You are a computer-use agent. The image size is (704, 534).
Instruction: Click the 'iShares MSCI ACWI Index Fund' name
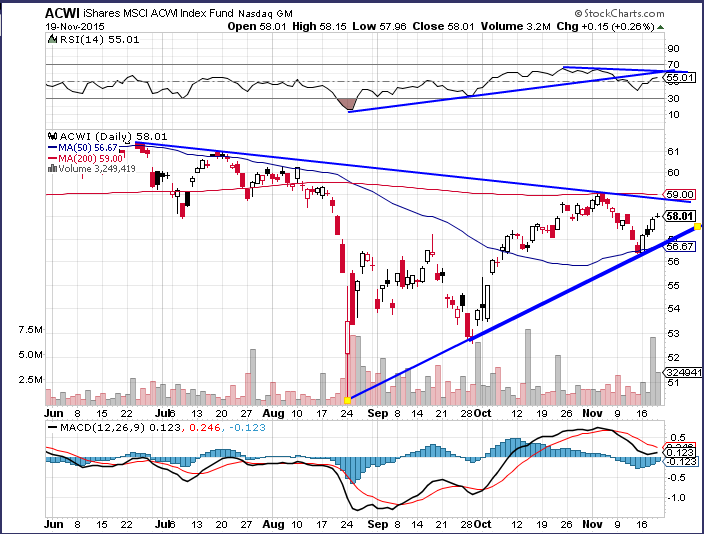(158, 13)
